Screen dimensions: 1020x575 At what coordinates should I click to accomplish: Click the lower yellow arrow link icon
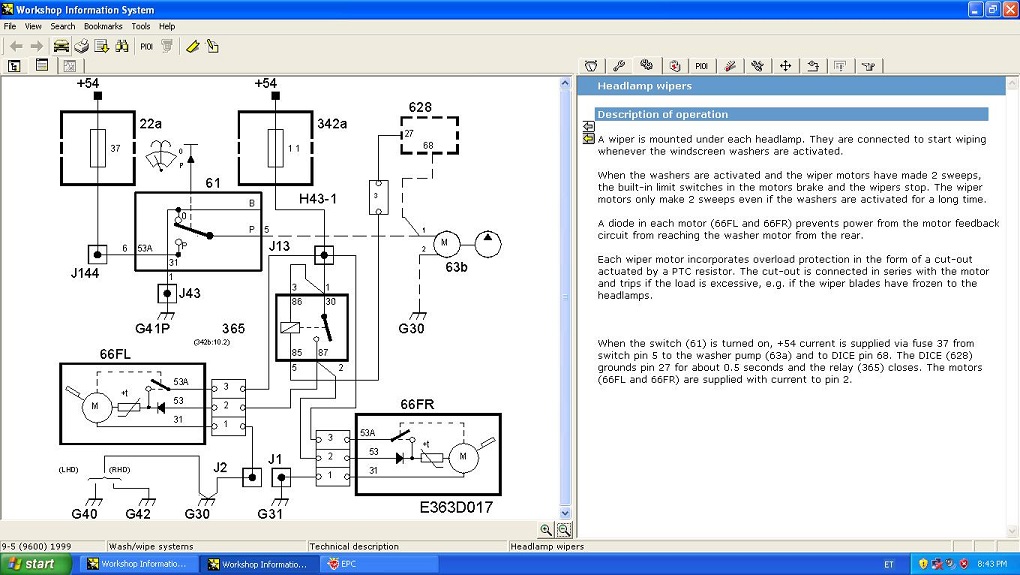[x=589, y=138]
